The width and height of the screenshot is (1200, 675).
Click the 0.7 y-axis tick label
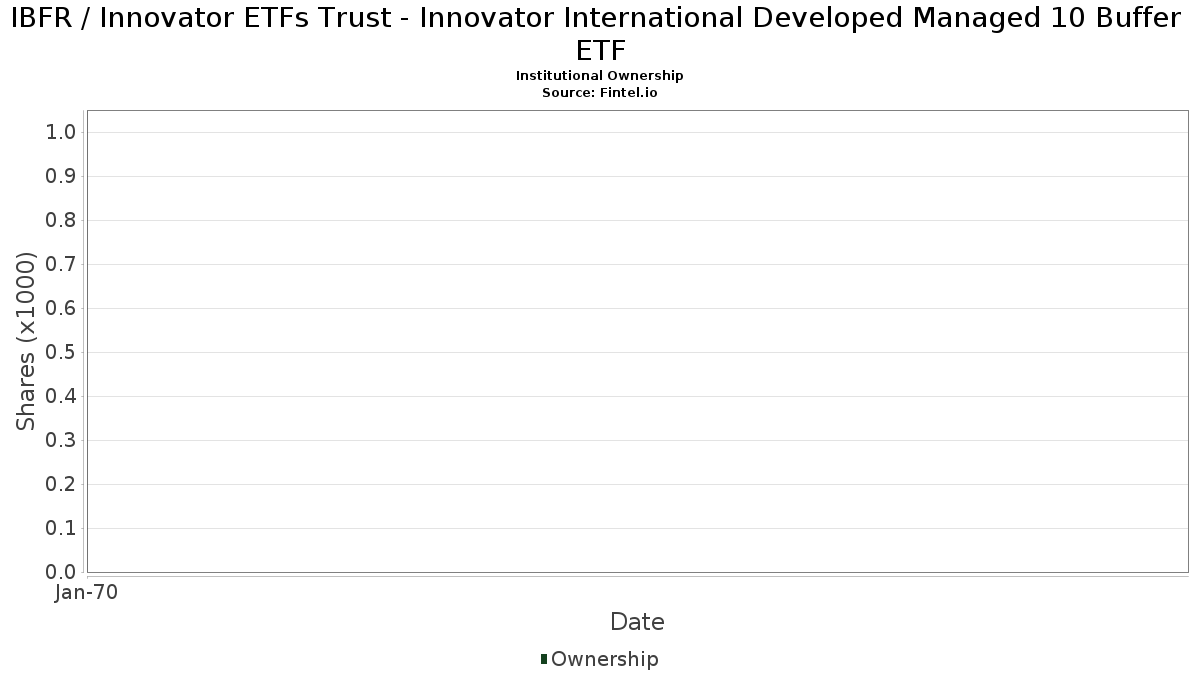pos(62,265)
